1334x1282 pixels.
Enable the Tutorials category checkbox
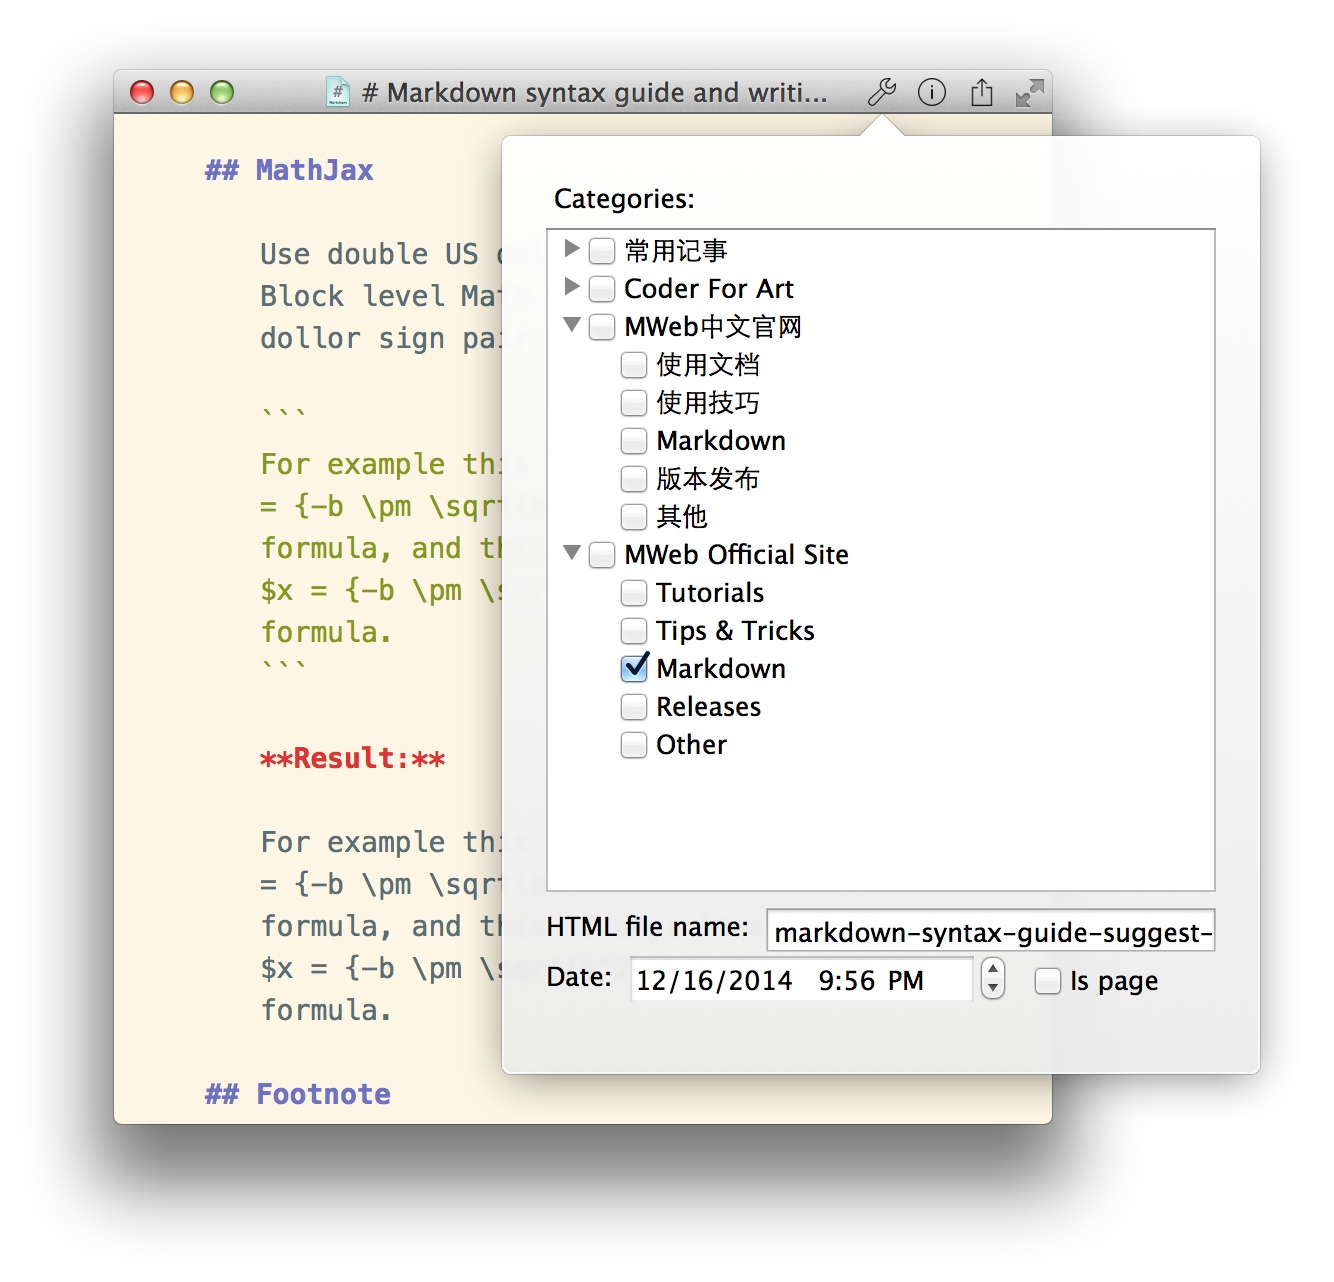click(634, 593)
